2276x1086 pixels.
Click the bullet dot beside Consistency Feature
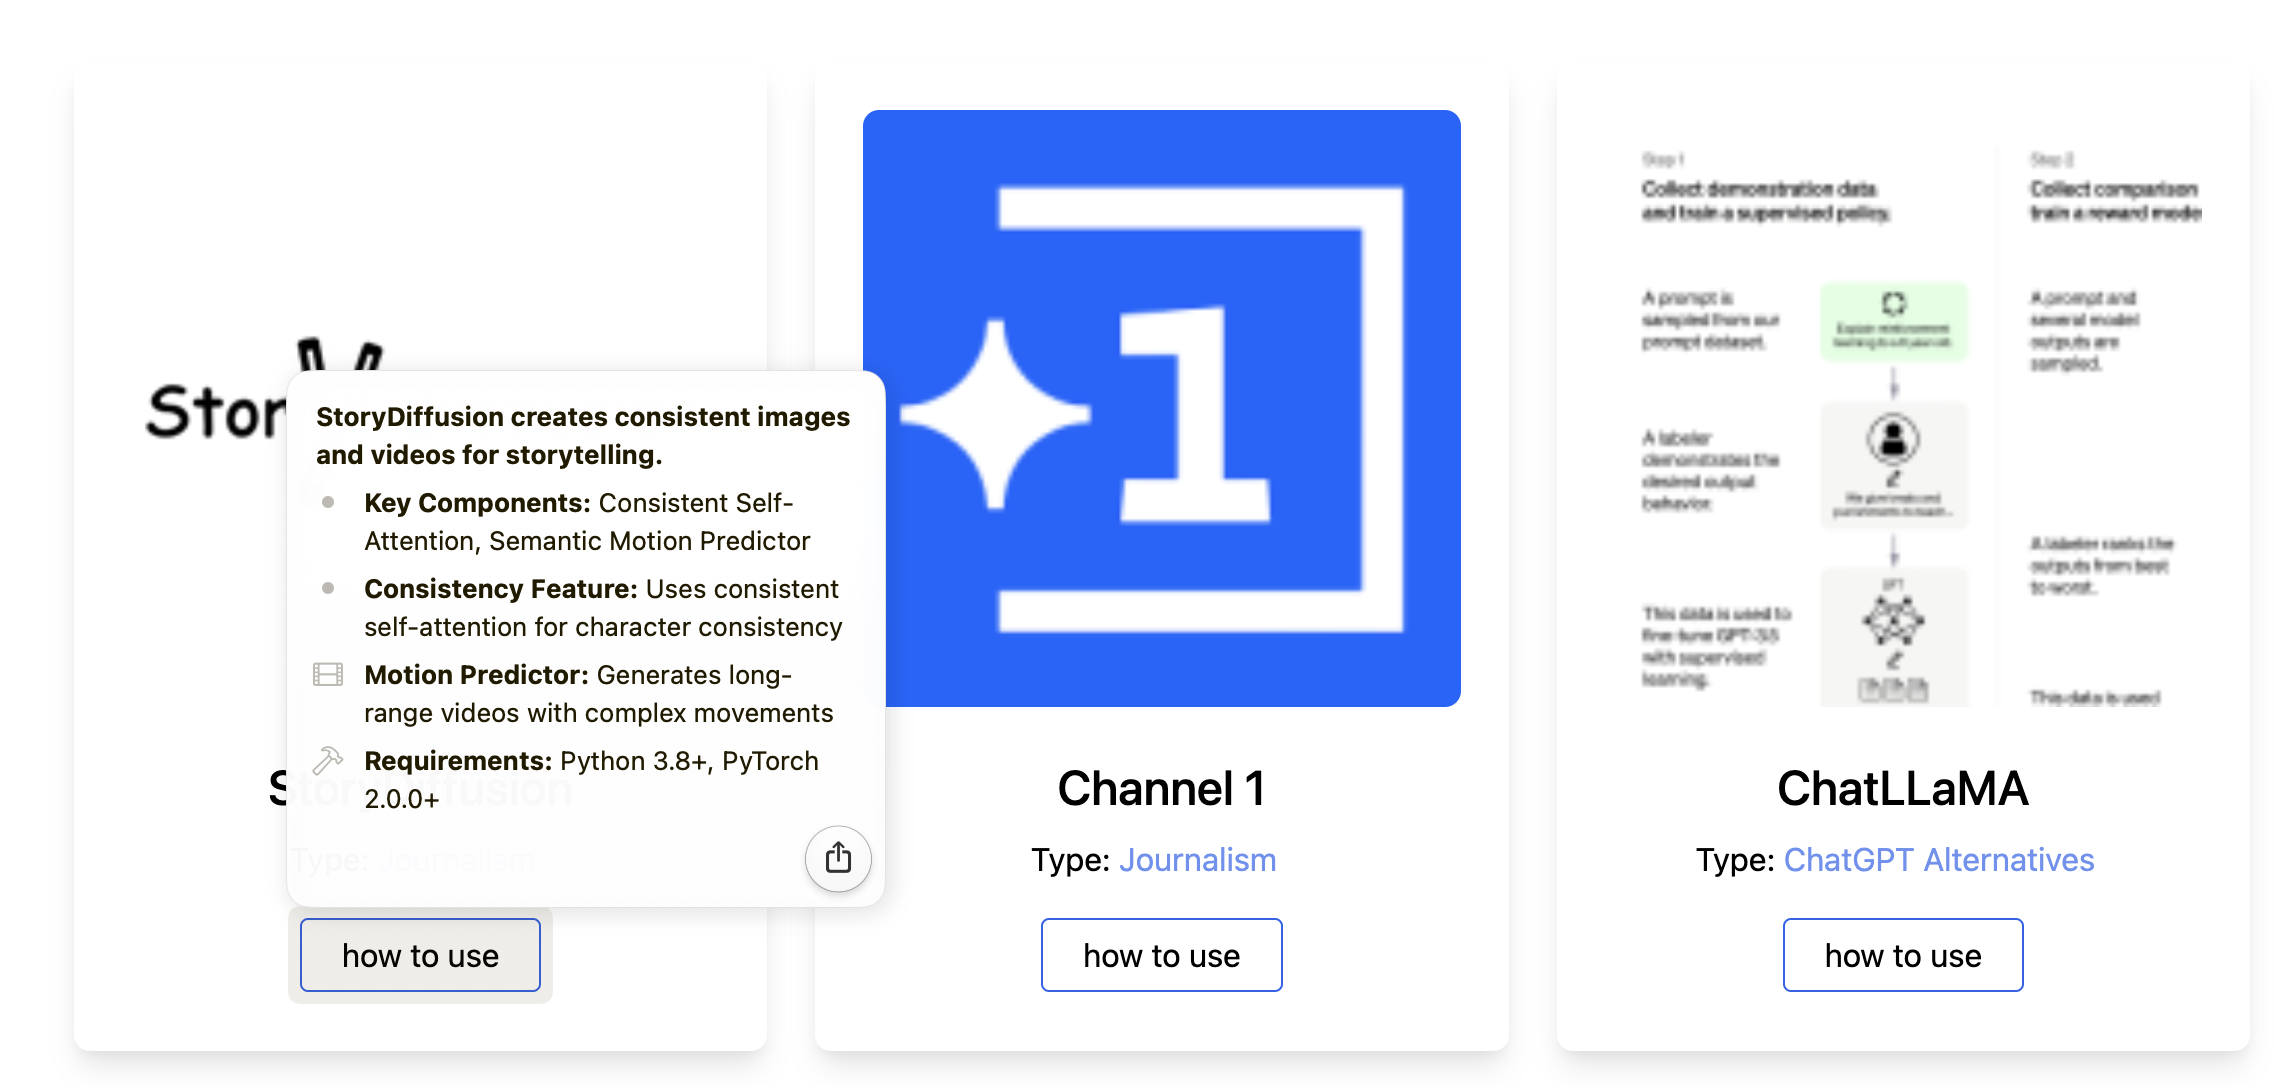[328, 588]
